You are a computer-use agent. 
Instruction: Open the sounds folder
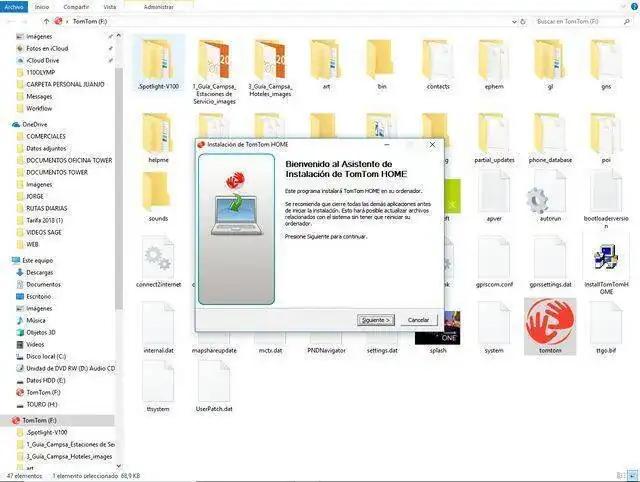click(158, 192)
